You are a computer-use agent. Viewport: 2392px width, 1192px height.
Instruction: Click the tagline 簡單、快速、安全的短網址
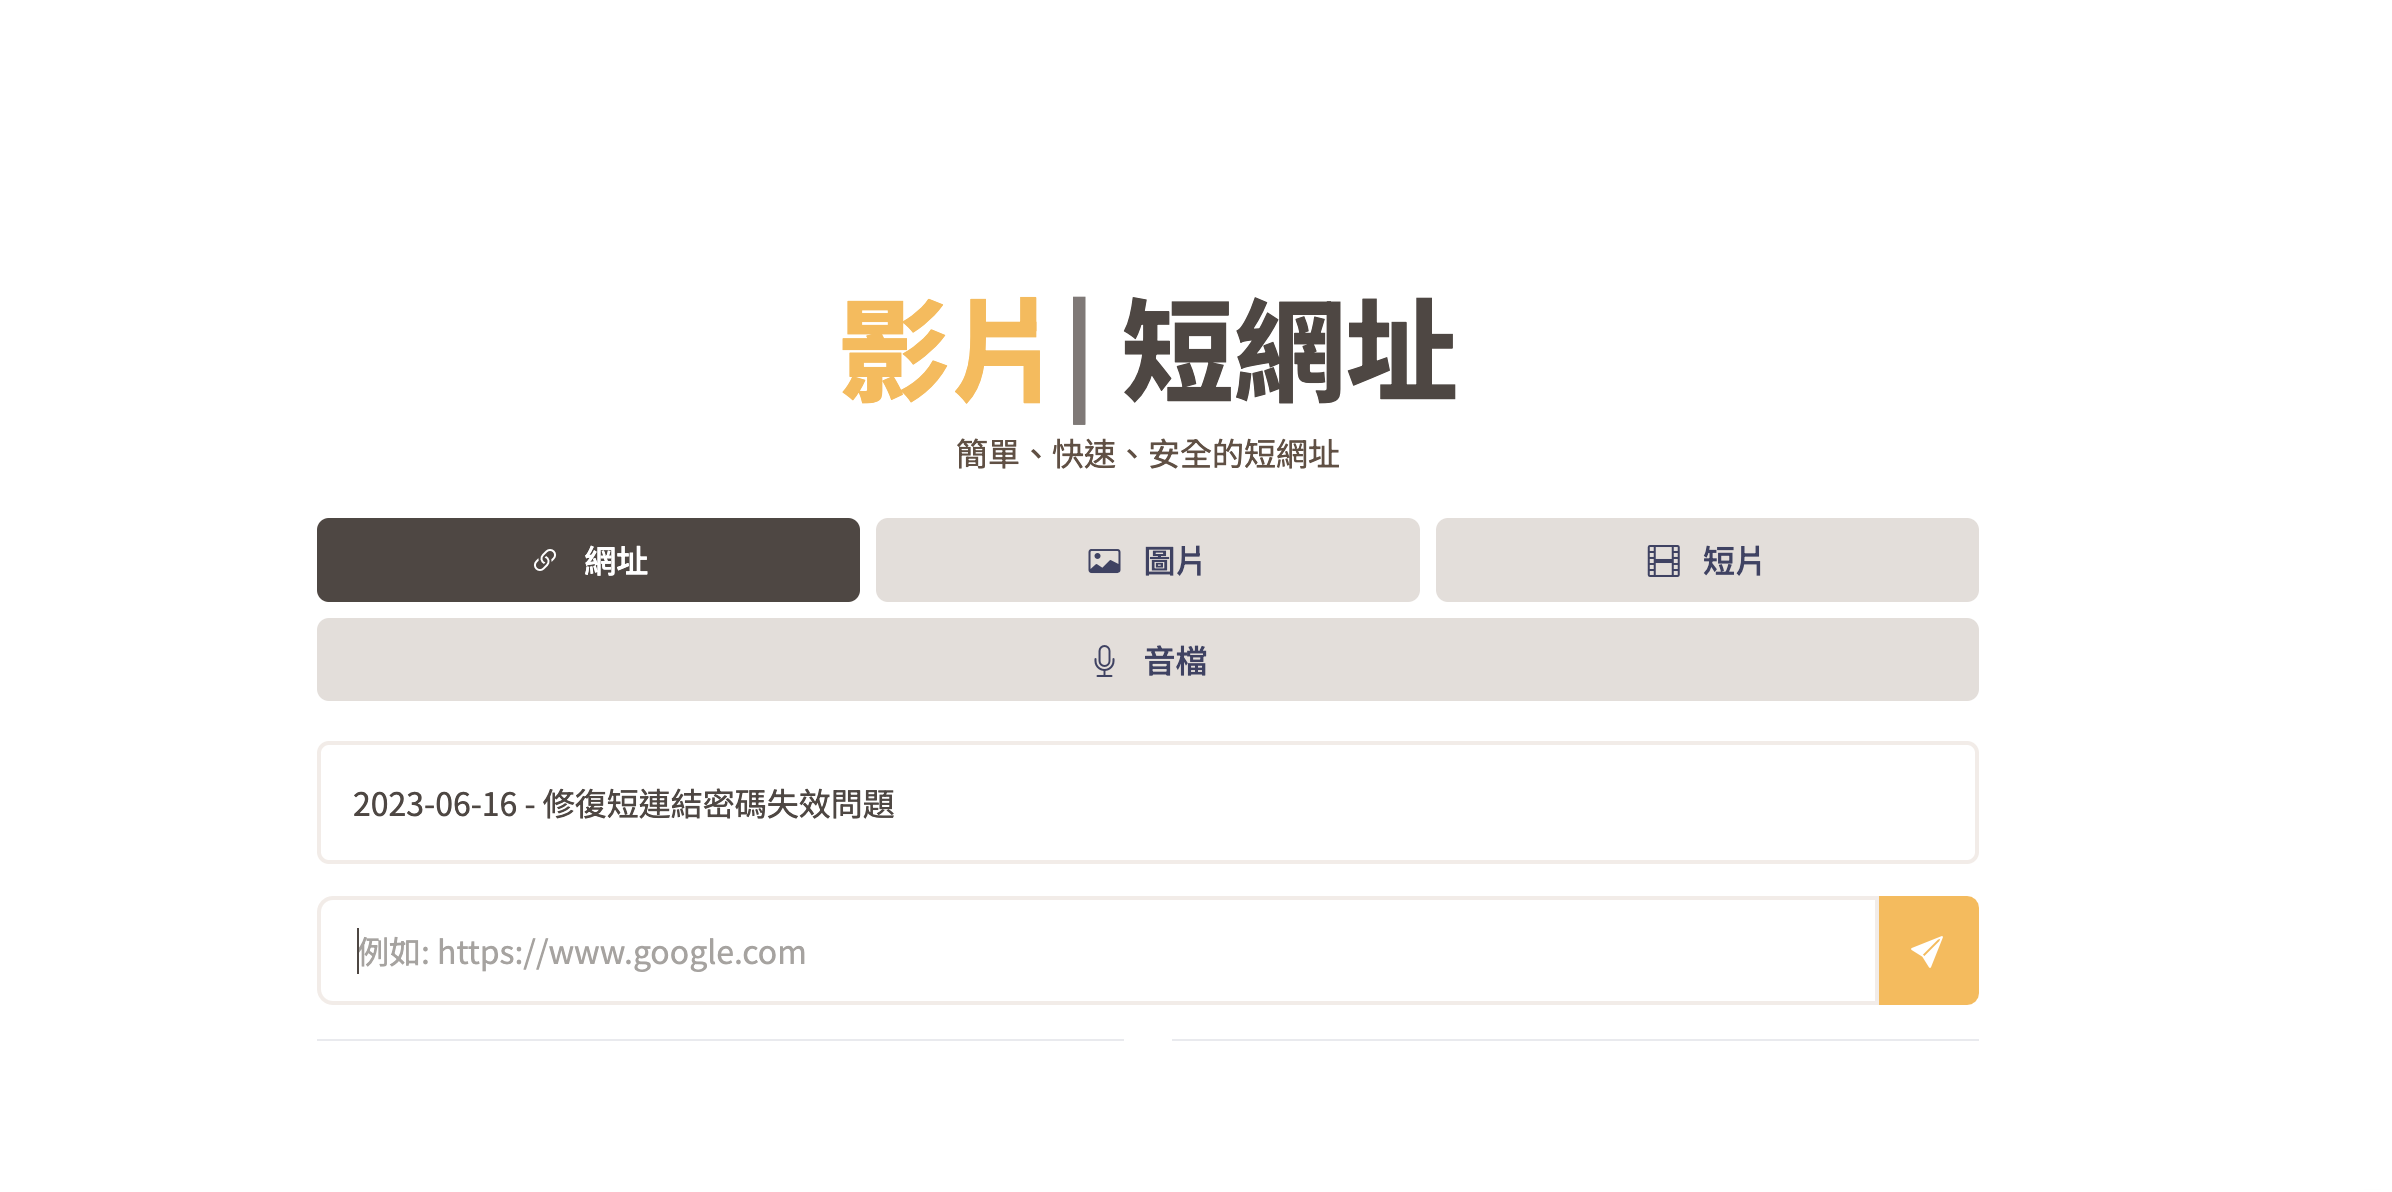pyautogui.click(x=1150, y=454)
